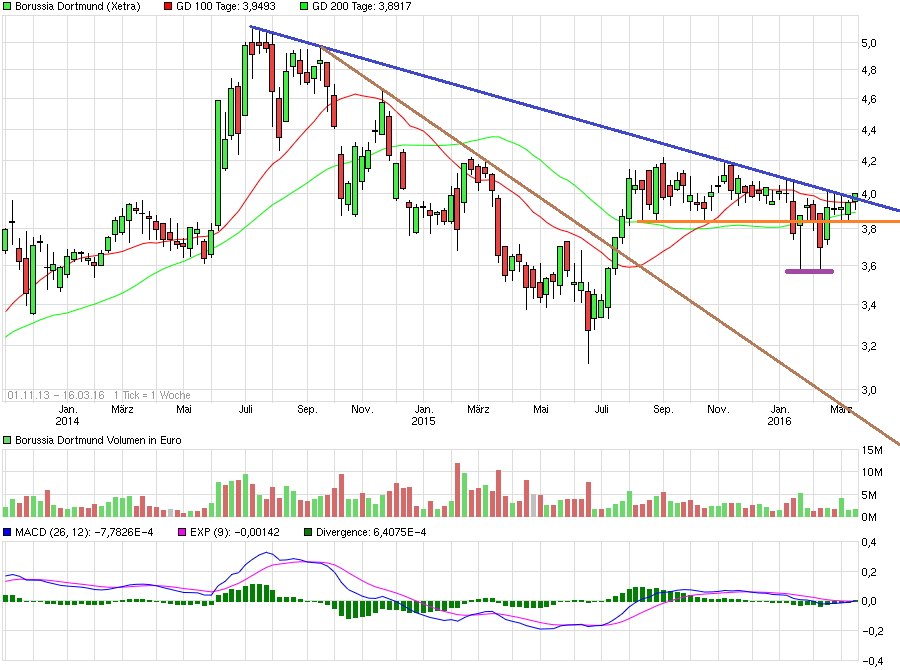This screenshot has width=900, height=670.
Task: Click the 4,6 price axis label
Action: point(869,99)
